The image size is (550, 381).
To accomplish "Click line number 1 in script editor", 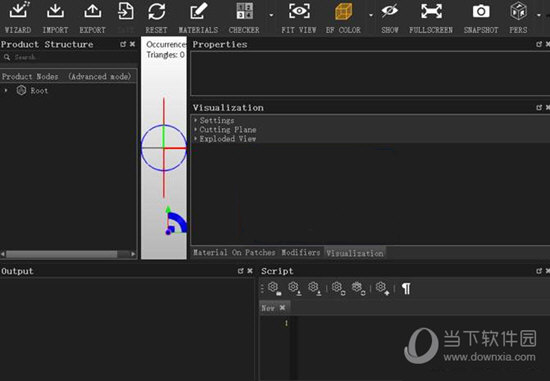I will (286, 323).
